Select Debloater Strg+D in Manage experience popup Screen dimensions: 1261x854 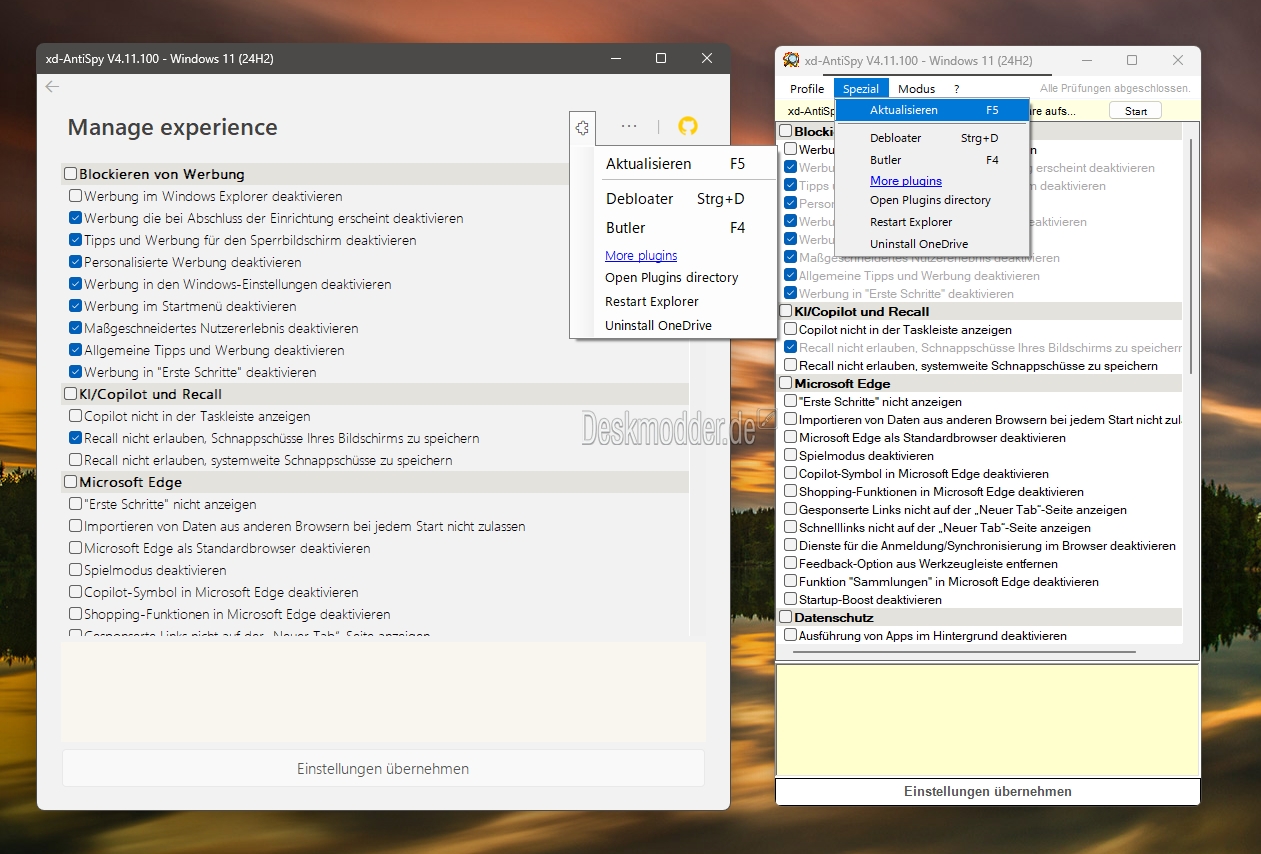(x=688, y=199)
